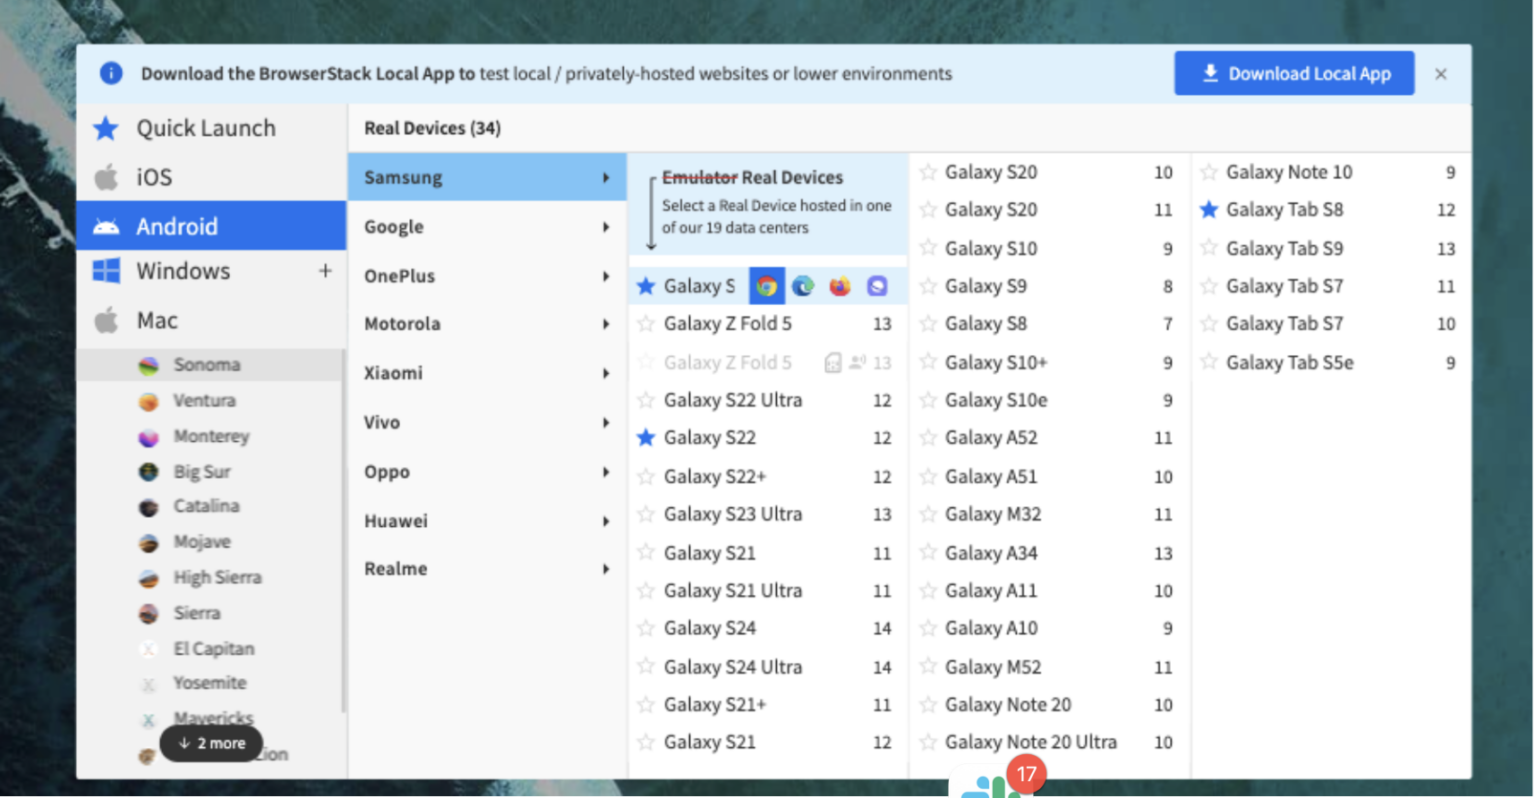Favorite Galaxy S22 Ultra with its star

(646, 400)
